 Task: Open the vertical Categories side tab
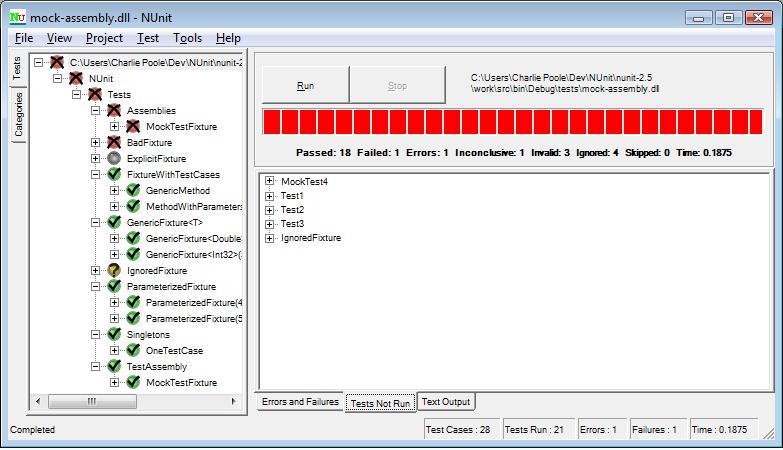click(18, 115)
